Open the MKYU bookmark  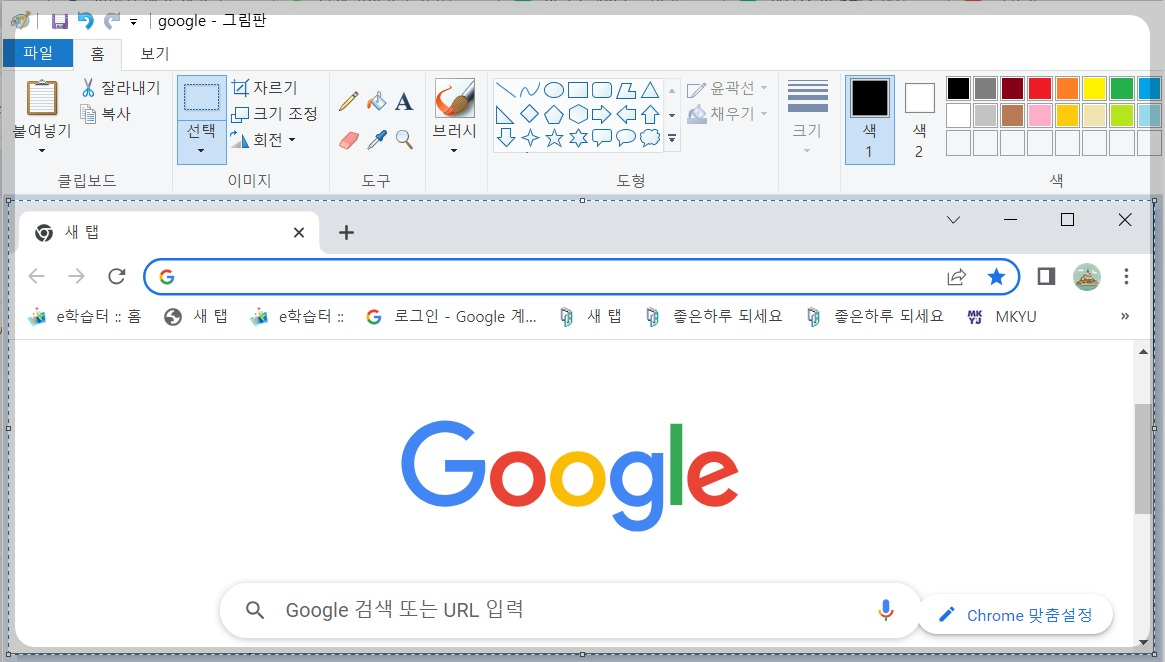[1002, 317]
